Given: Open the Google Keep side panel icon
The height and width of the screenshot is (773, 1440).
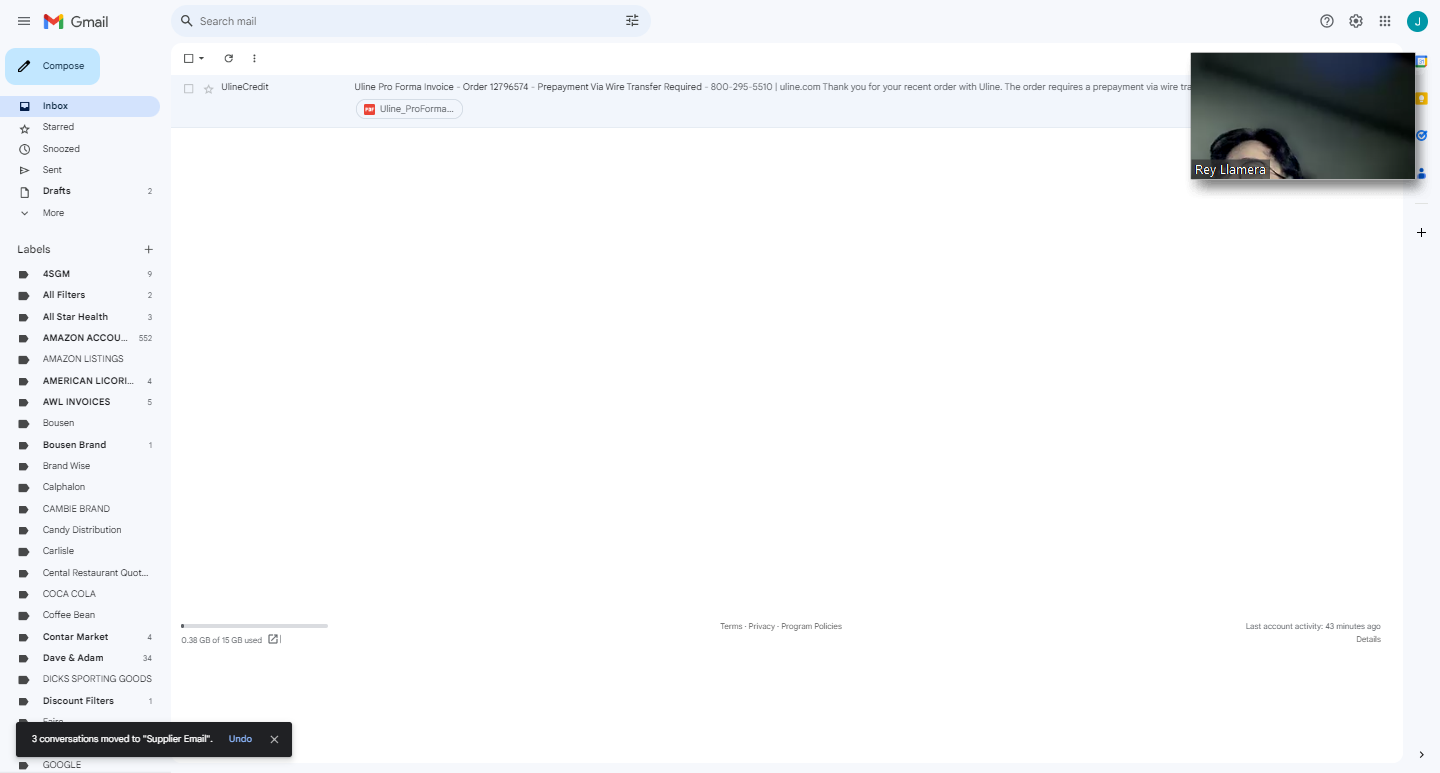Looking at the screenshot, I should (x=1421, y=98).
